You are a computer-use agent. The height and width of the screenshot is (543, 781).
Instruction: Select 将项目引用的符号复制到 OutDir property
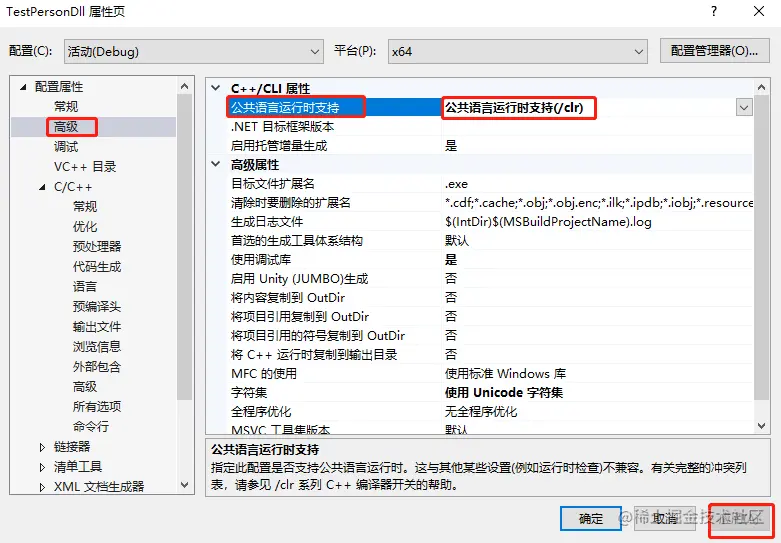point(318,335)
